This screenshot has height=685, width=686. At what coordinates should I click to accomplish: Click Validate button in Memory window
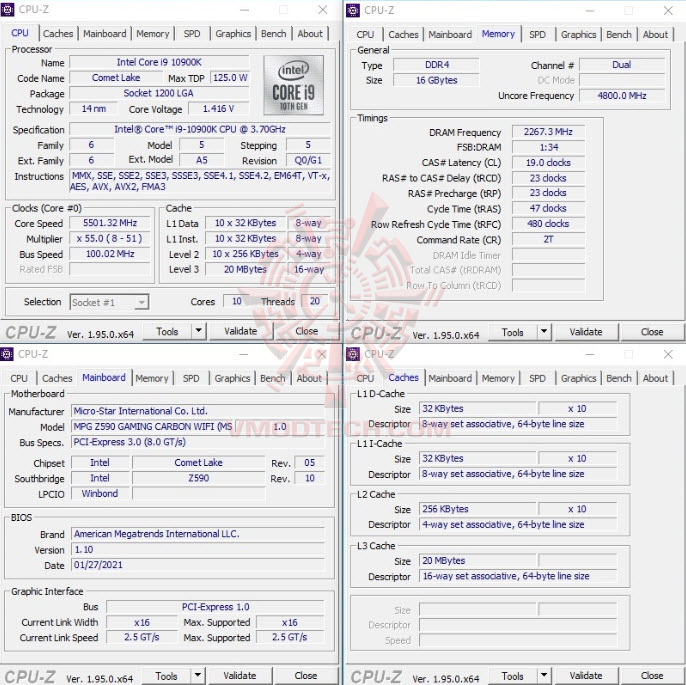(x=586, y=332)
